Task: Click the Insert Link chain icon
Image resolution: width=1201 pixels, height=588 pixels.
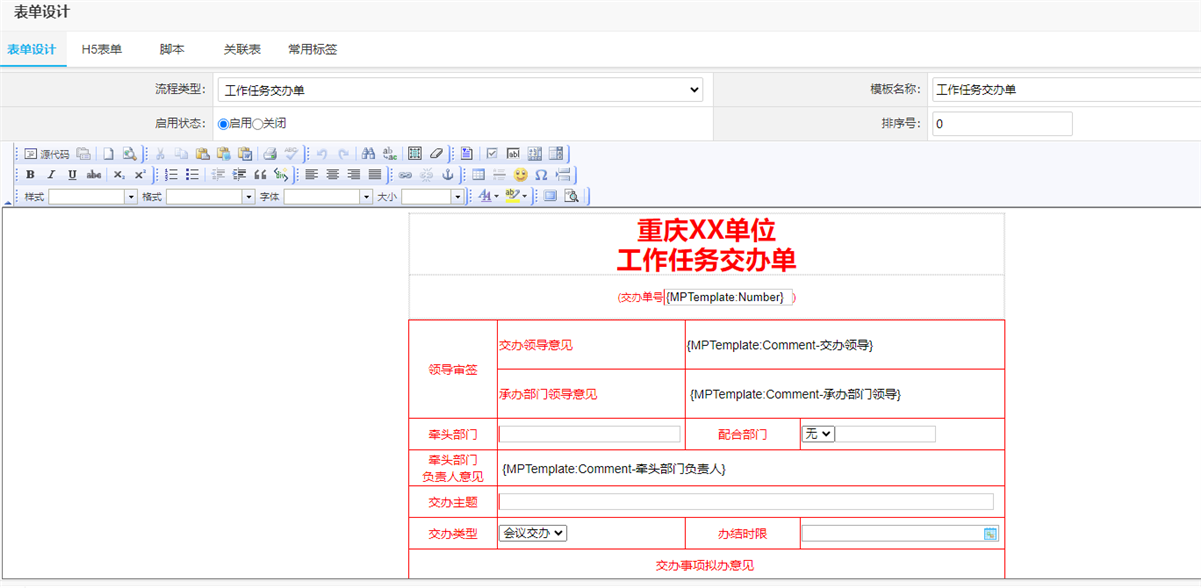Action: tap(405, 174)
